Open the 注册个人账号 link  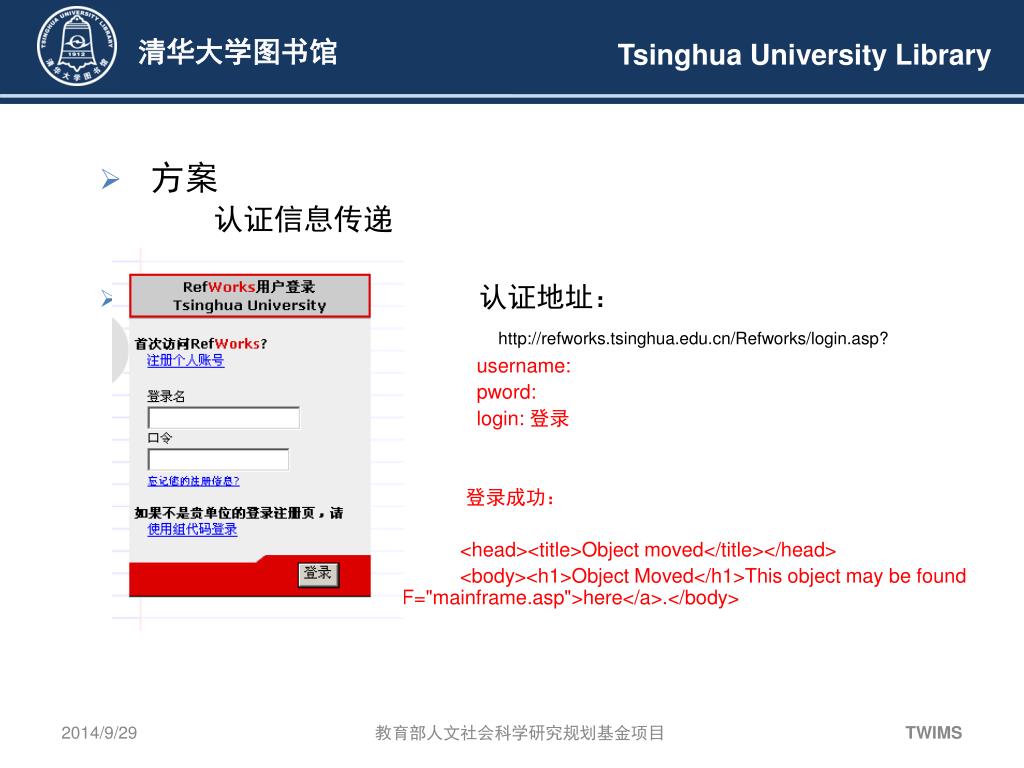coord(185,360)
